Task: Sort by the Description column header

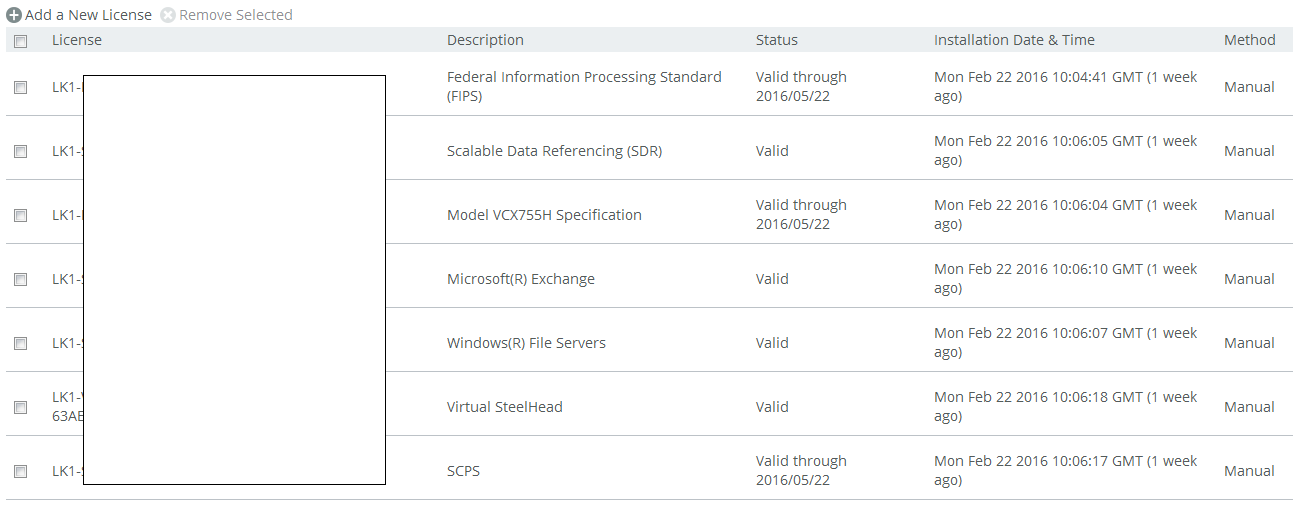Action: click(485, 40)
